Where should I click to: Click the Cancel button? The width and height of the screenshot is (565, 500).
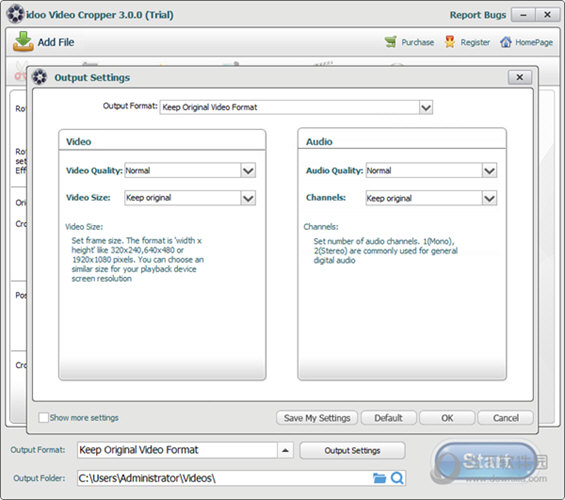point(506,418)
